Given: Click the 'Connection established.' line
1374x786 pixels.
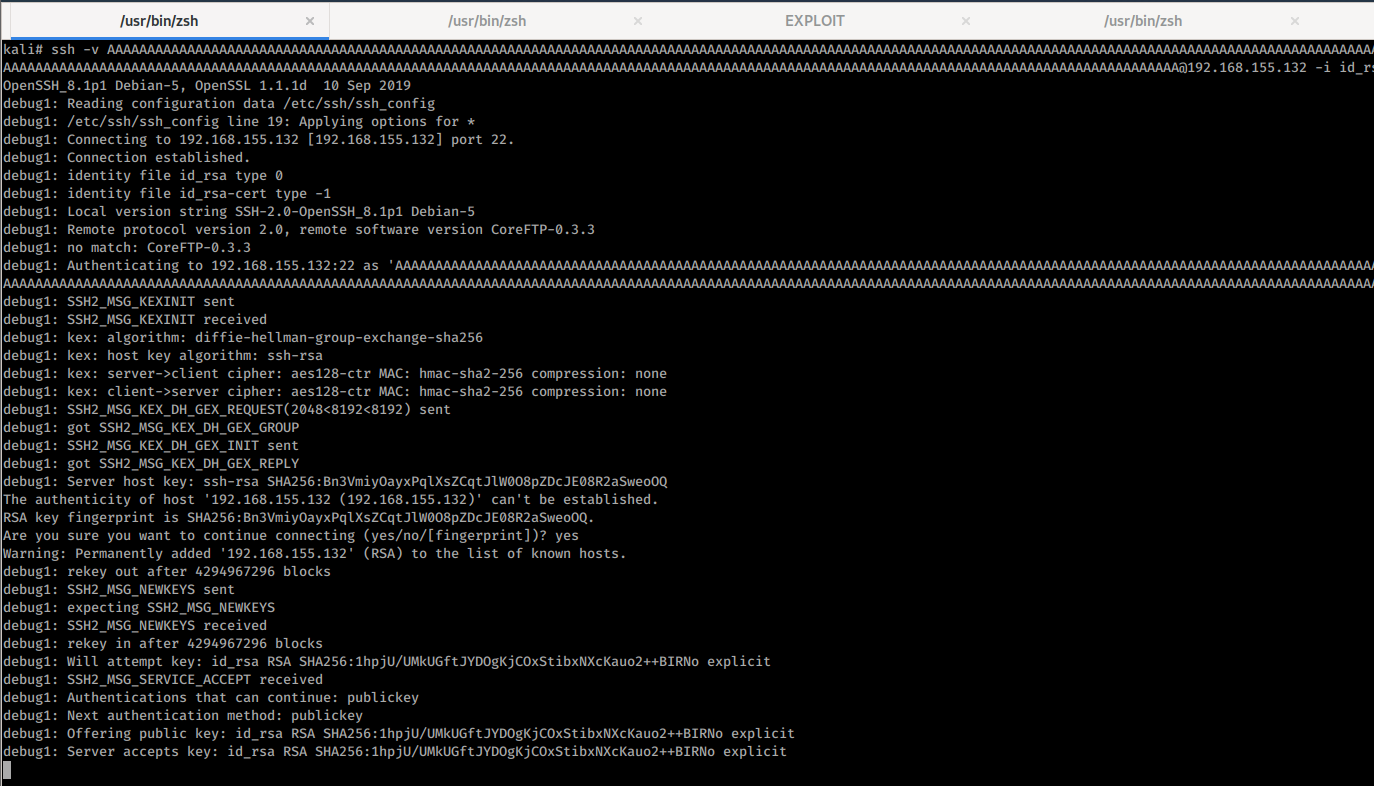Looking at the screenshot, I should (127, 157).
